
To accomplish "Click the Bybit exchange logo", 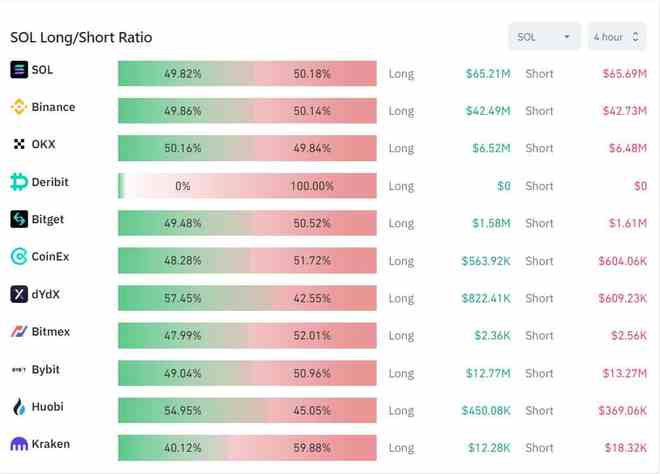I will click(x=19, y=370).
